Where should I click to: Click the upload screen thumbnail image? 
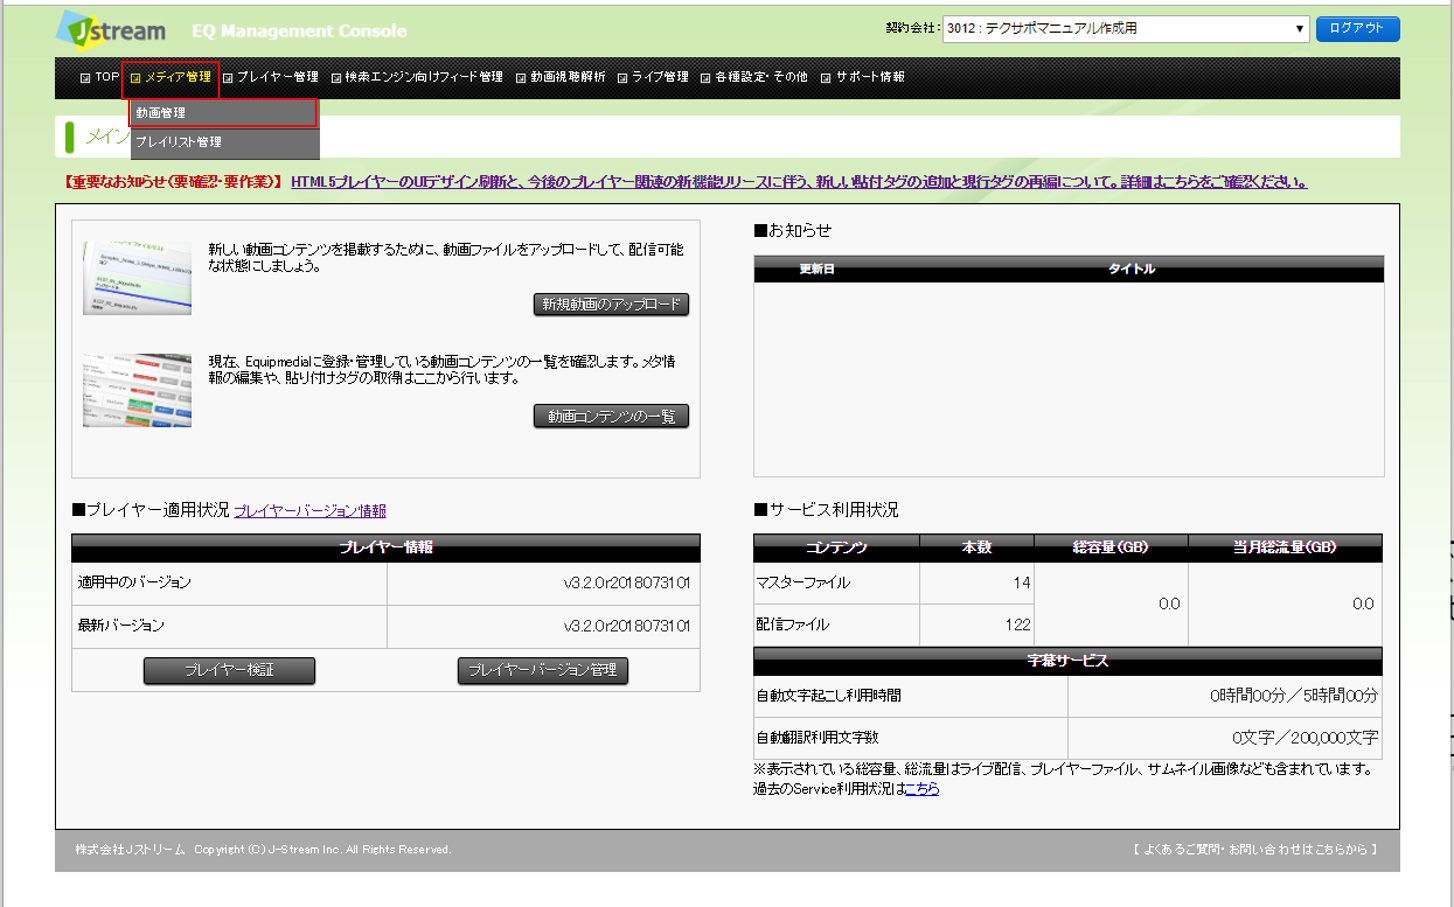tap(137, 277)
